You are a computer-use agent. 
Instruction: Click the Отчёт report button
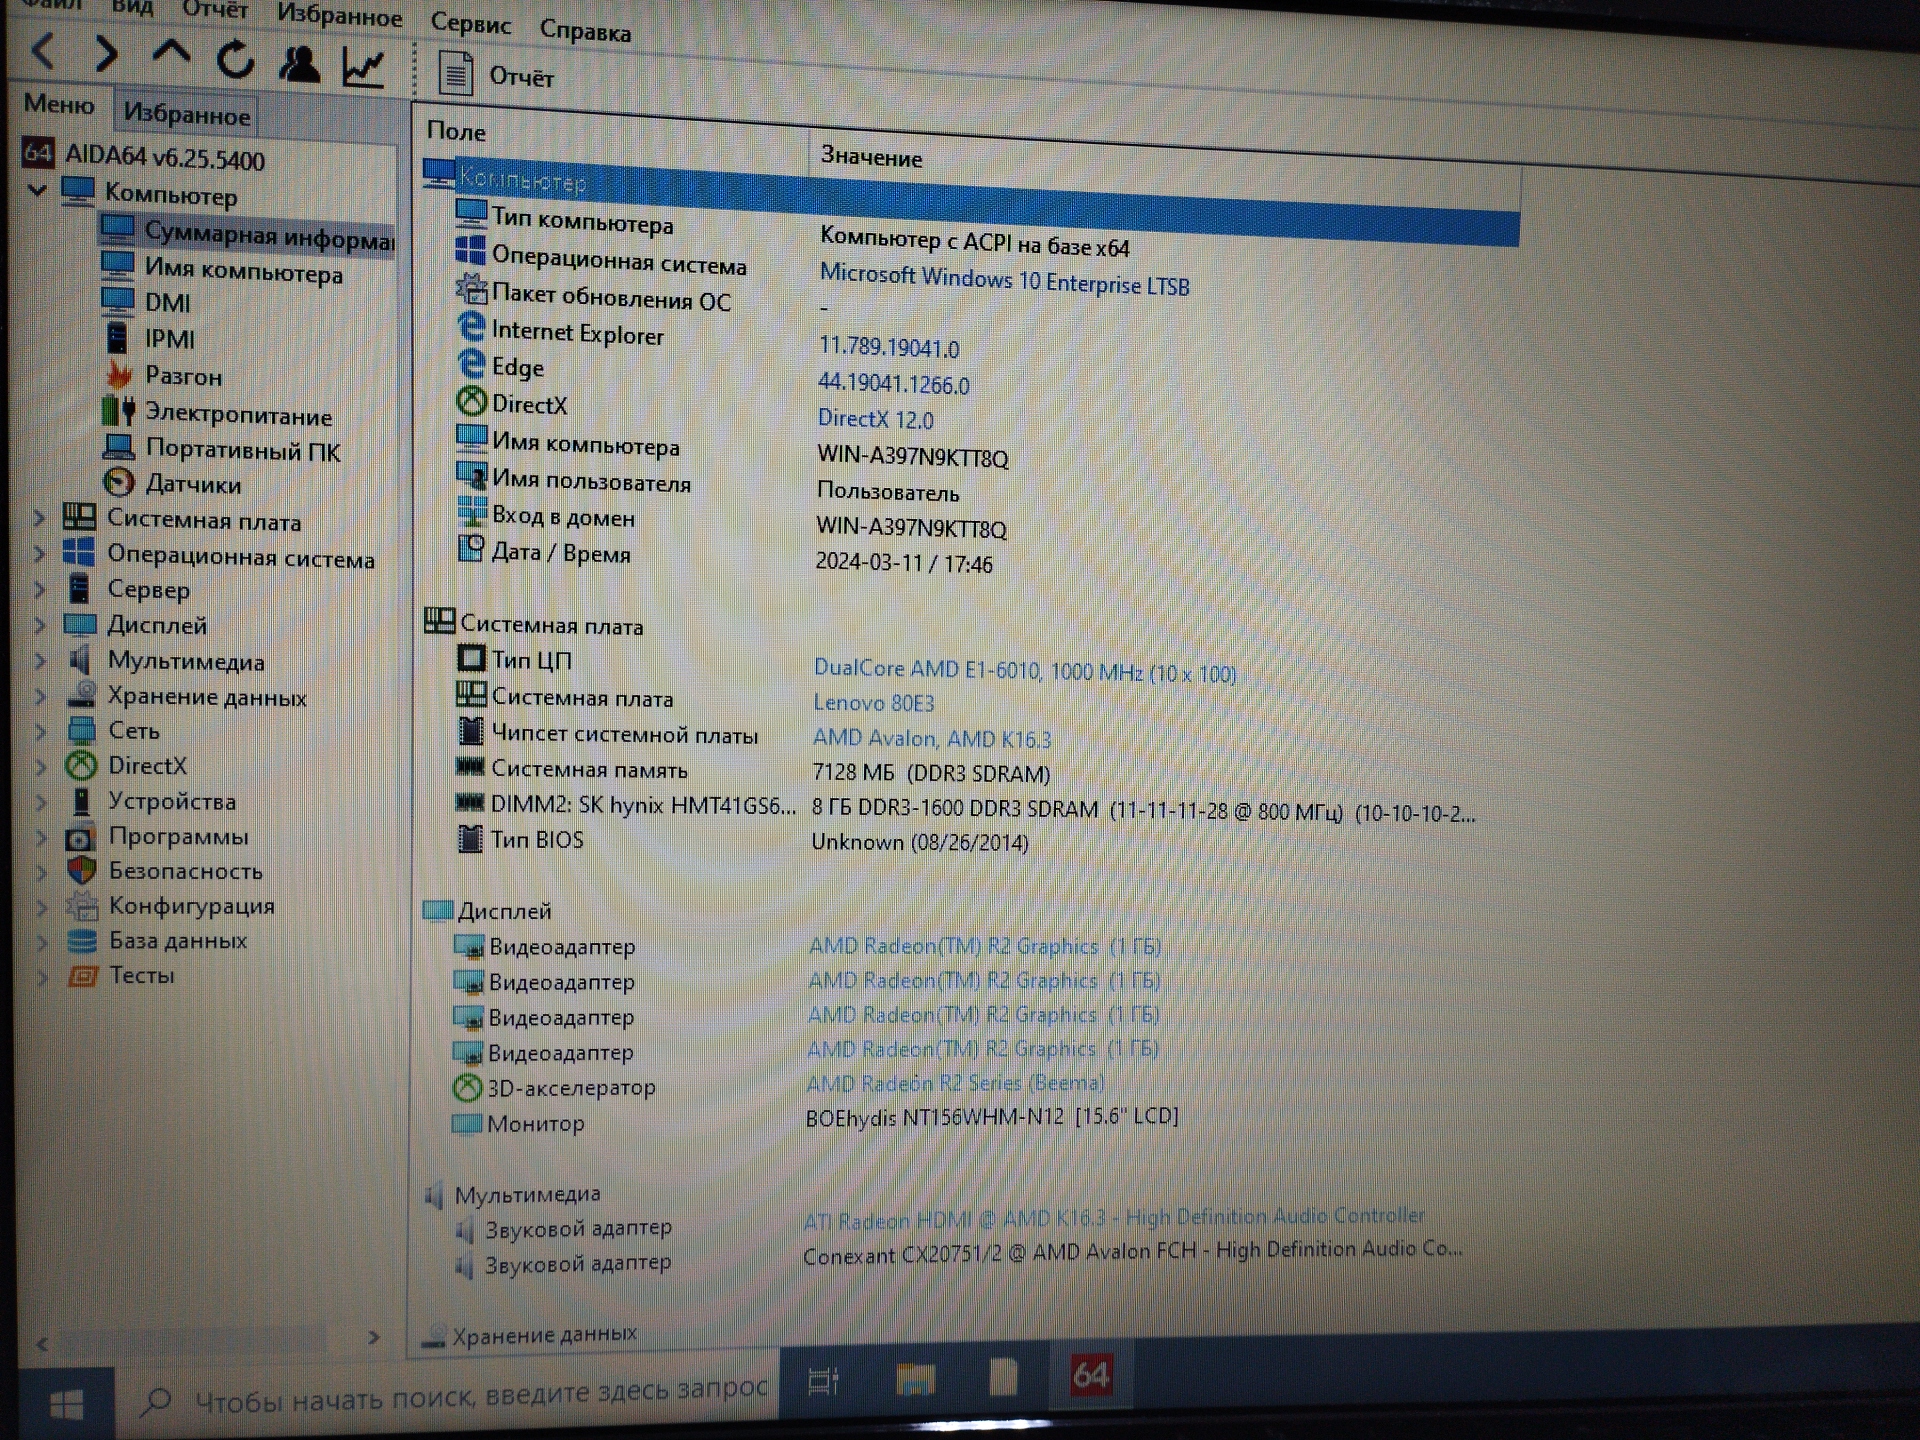495,75
